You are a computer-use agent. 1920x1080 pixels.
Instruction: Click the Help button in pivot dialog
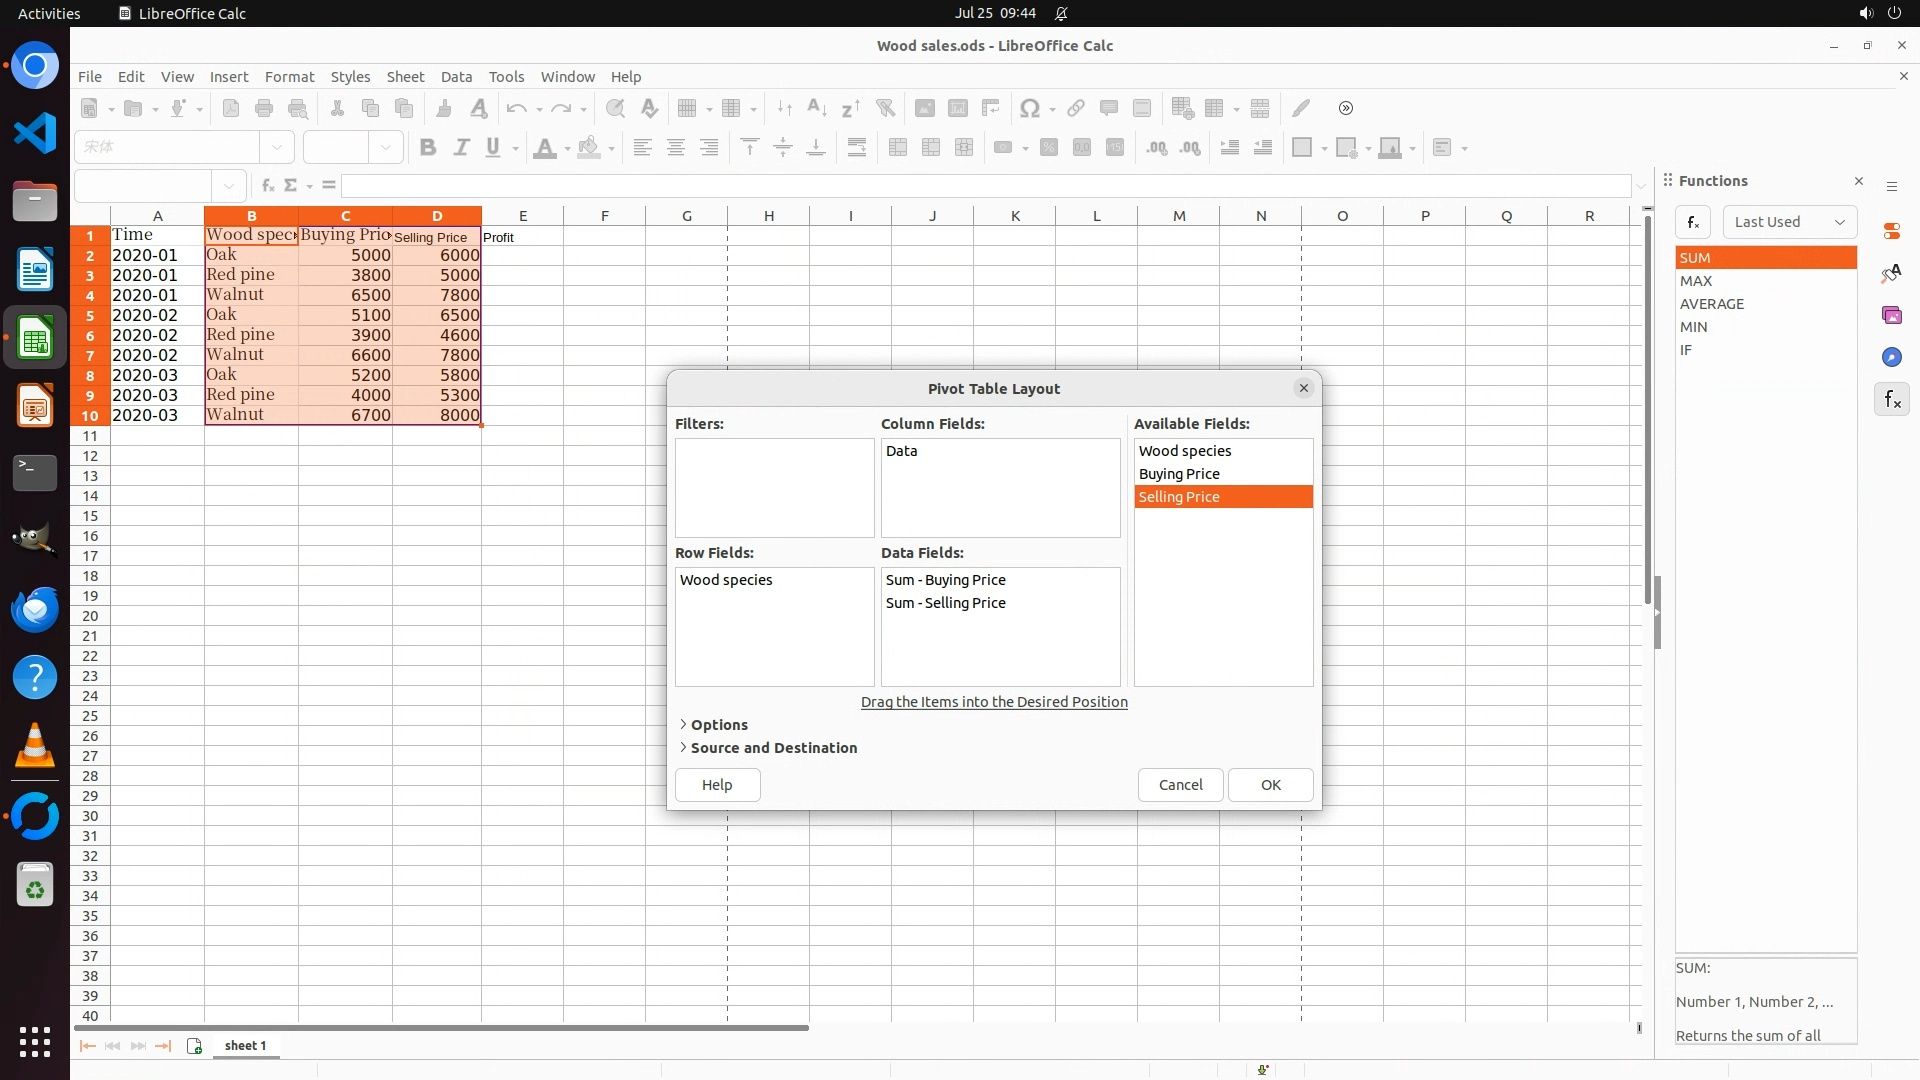pyautogui.click(x=717, y=785)
